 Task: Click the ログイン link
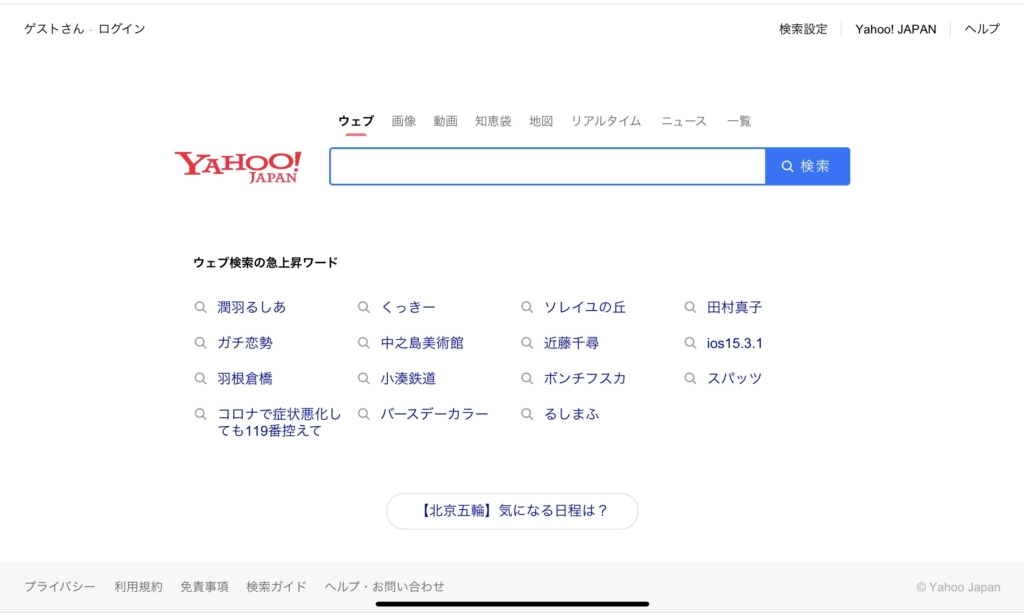(x=121, y=29)
